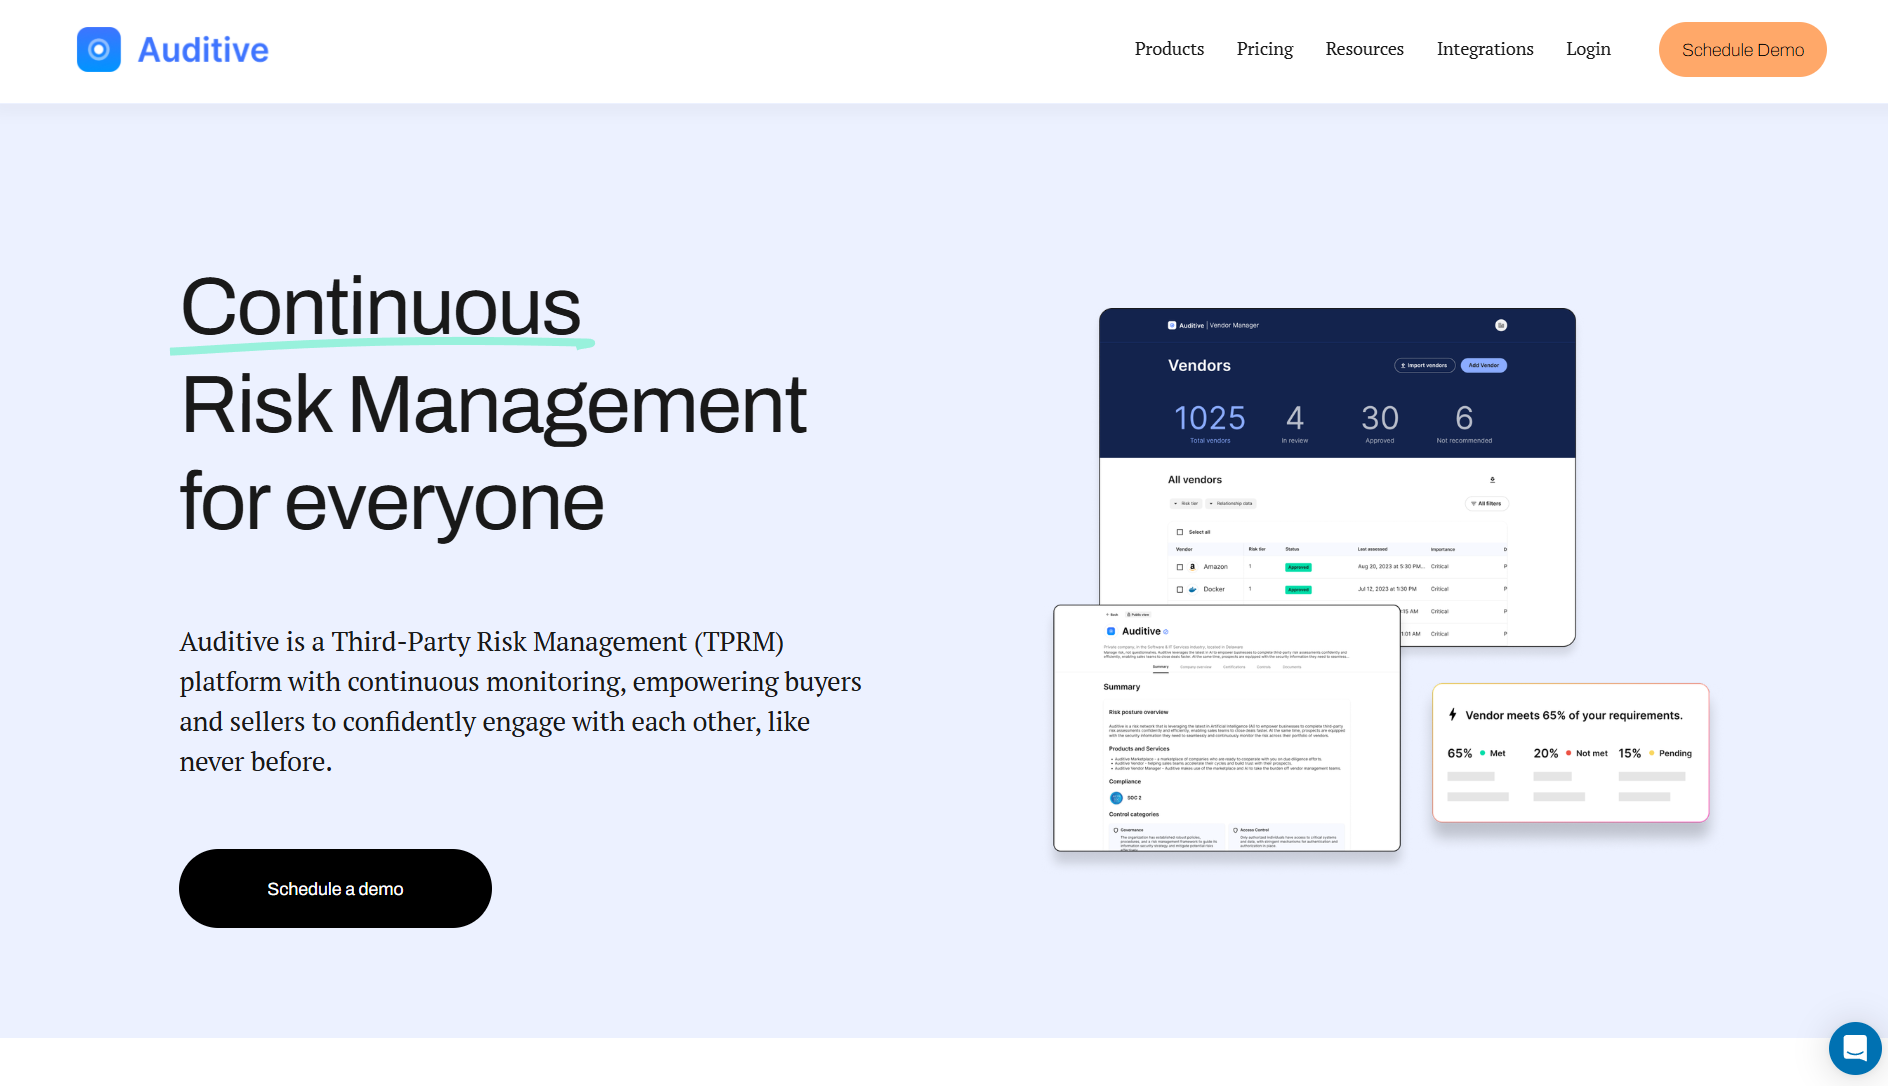Select the Governance shield icon
Image resolution: width=1888 pixels, height=1086 pixels.
point(1115,830)
